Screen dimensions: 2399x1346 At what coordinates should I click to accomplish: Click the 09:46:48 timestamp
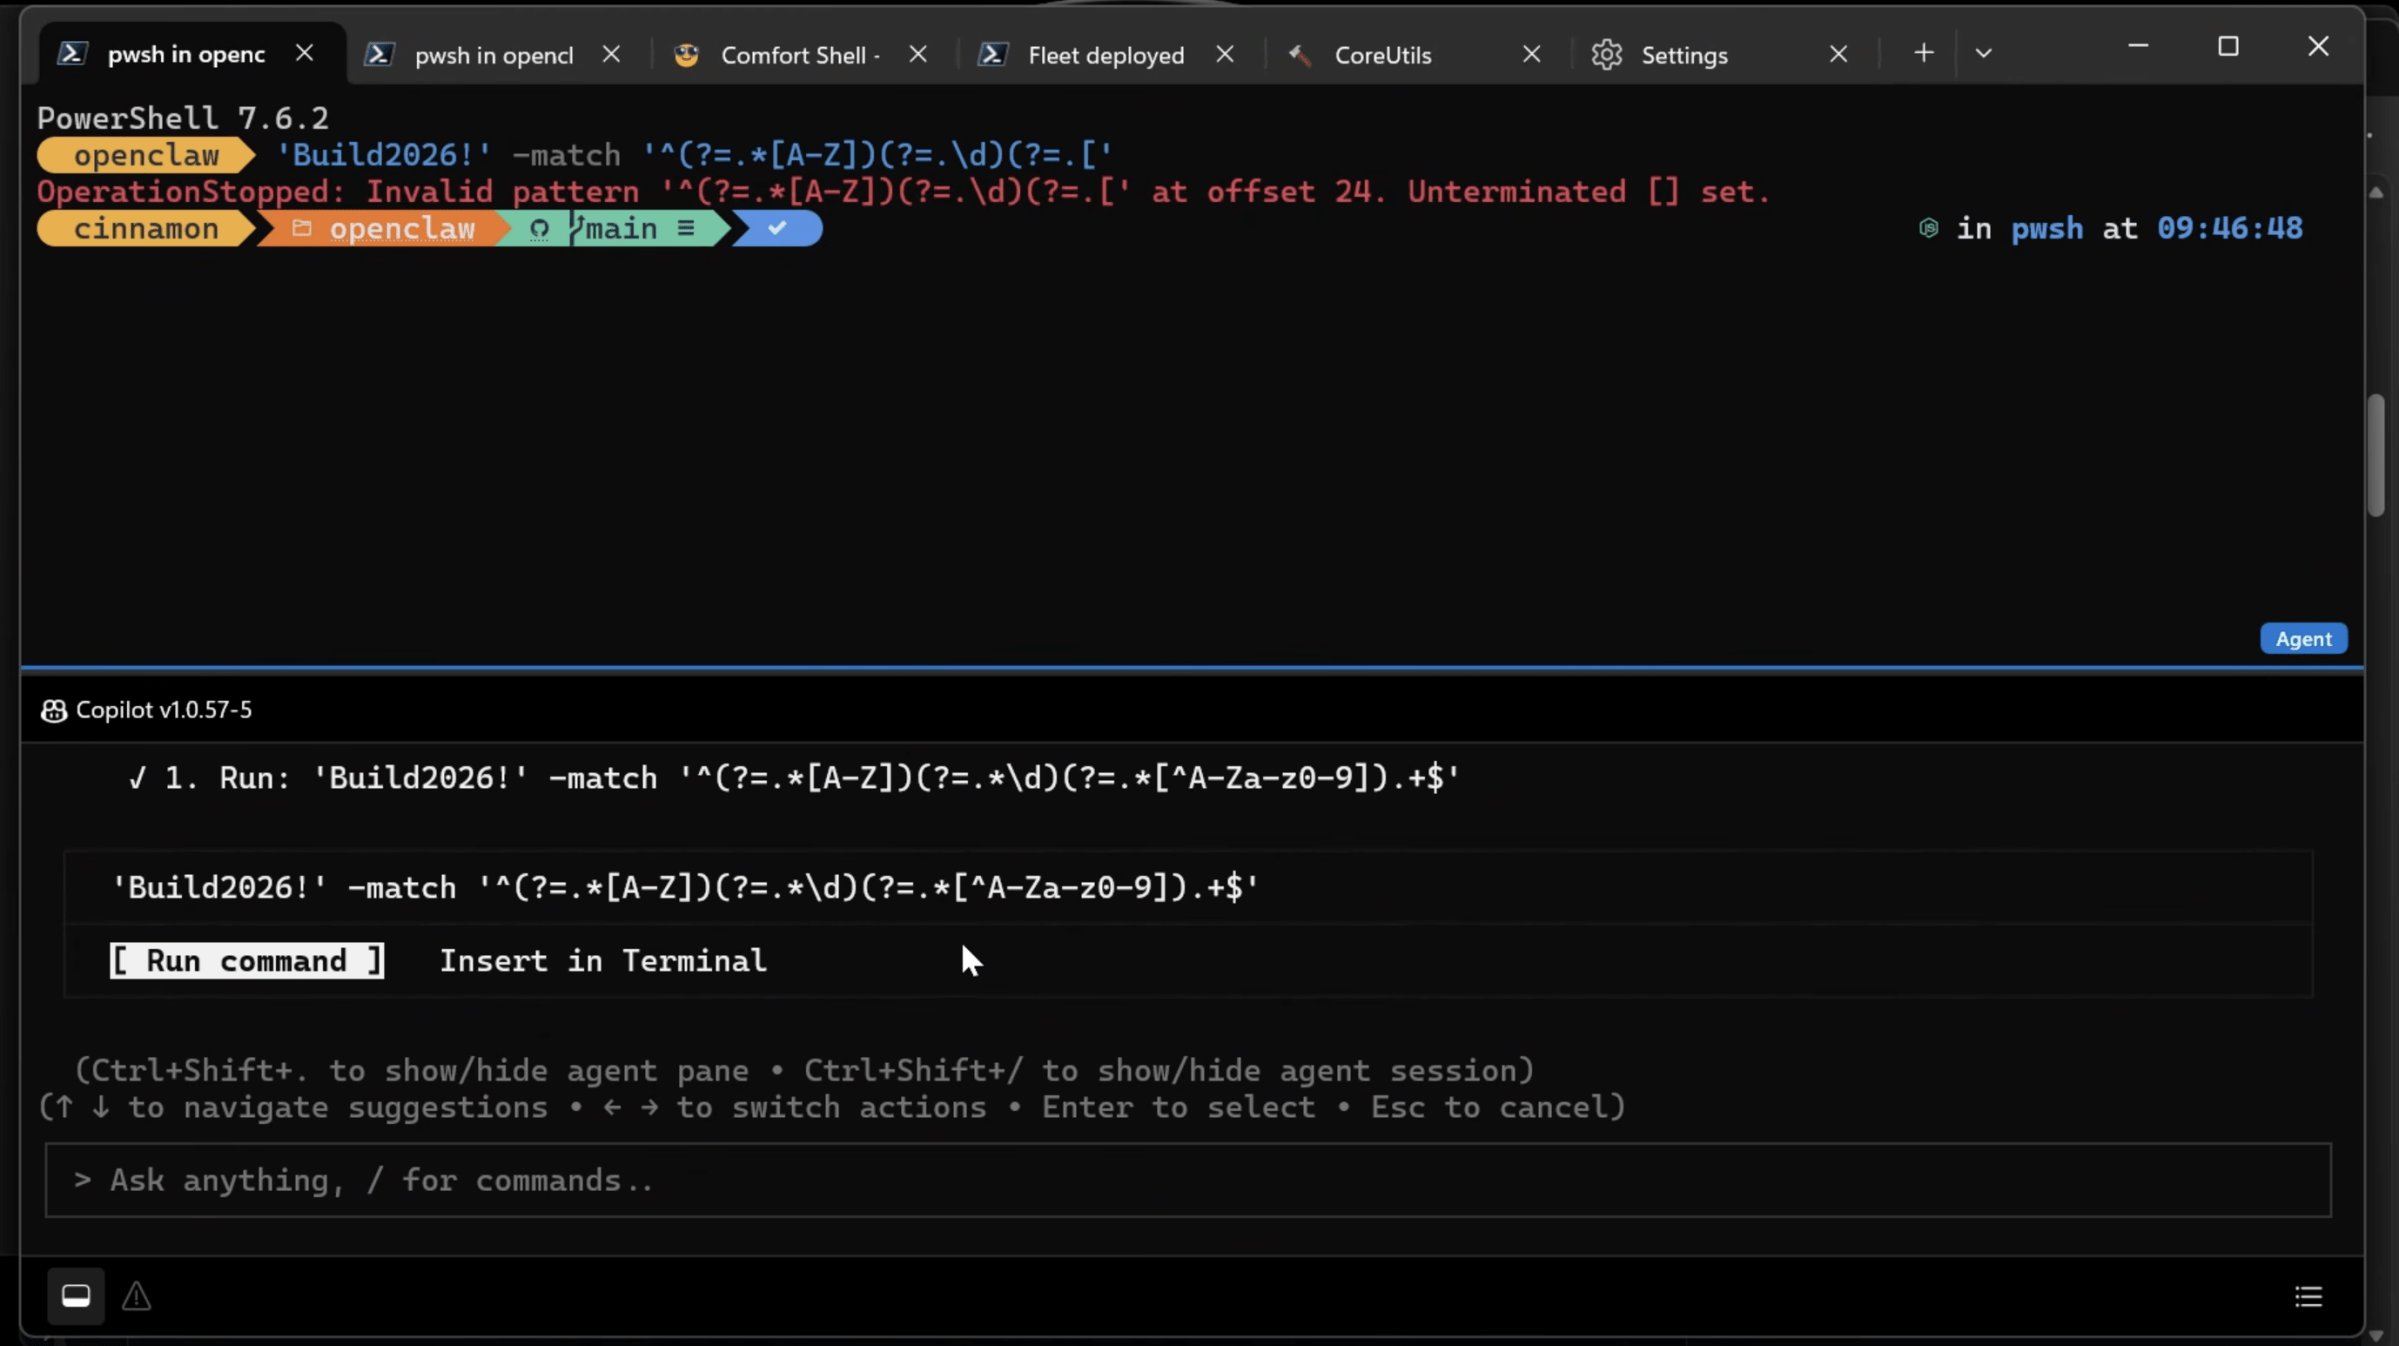tap(2229, 229)
